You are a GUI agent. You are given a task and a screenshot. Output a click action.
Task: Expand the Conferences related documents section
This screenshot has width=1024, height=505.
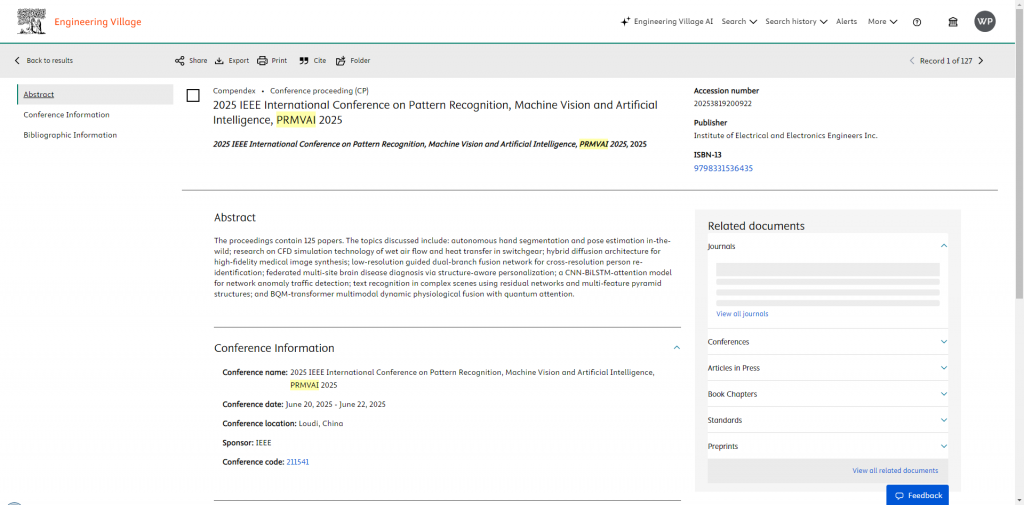(827, 342)
